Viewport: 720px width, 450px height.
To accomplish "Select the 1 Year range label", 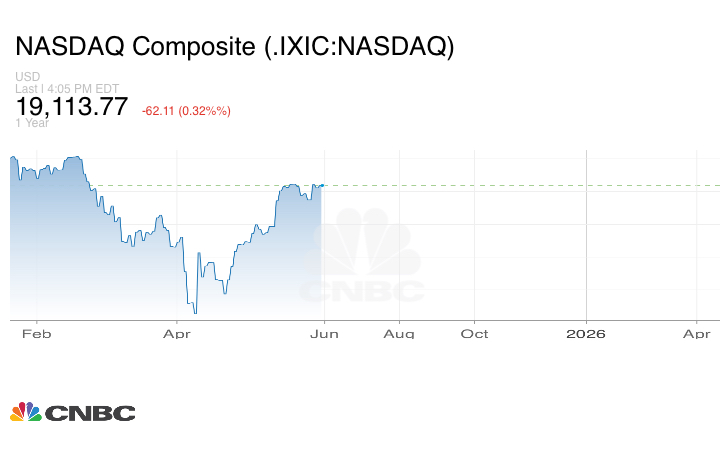I will (31, 123).
